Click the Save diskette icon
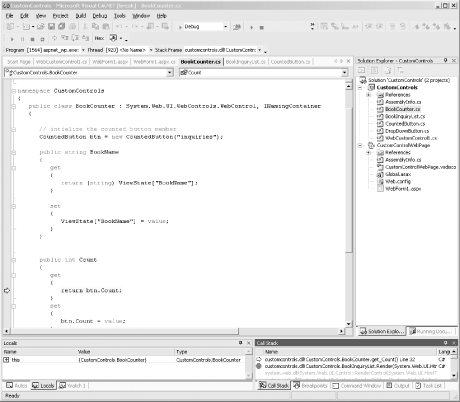Image resolution: width=460 pixels, height=402 pixels. tap(51, 26)
